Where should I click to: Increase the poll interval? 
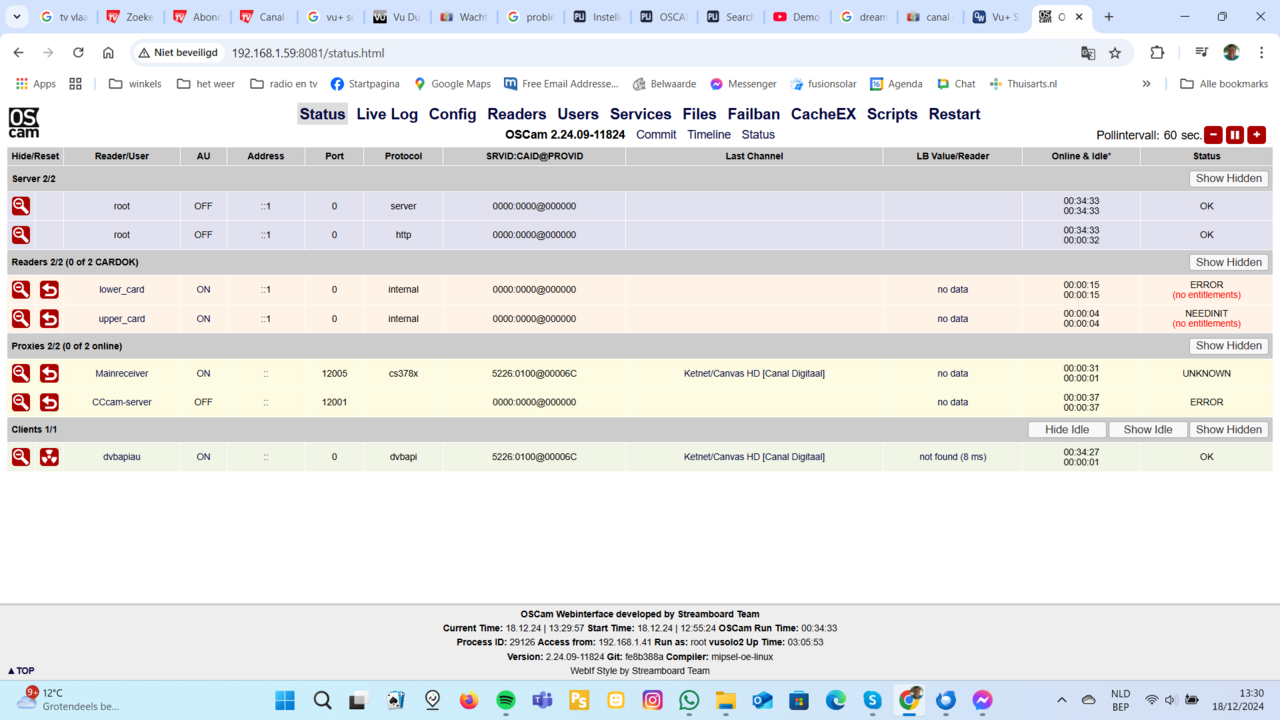click(x=1257, y=135)
